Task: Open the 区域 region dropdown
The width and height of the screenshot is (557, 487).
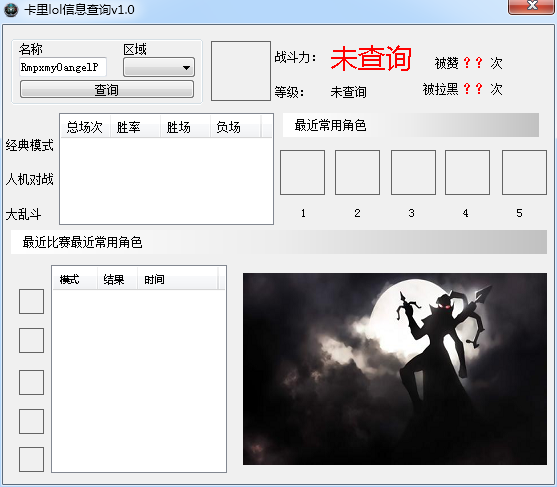Action: (159, 67)
